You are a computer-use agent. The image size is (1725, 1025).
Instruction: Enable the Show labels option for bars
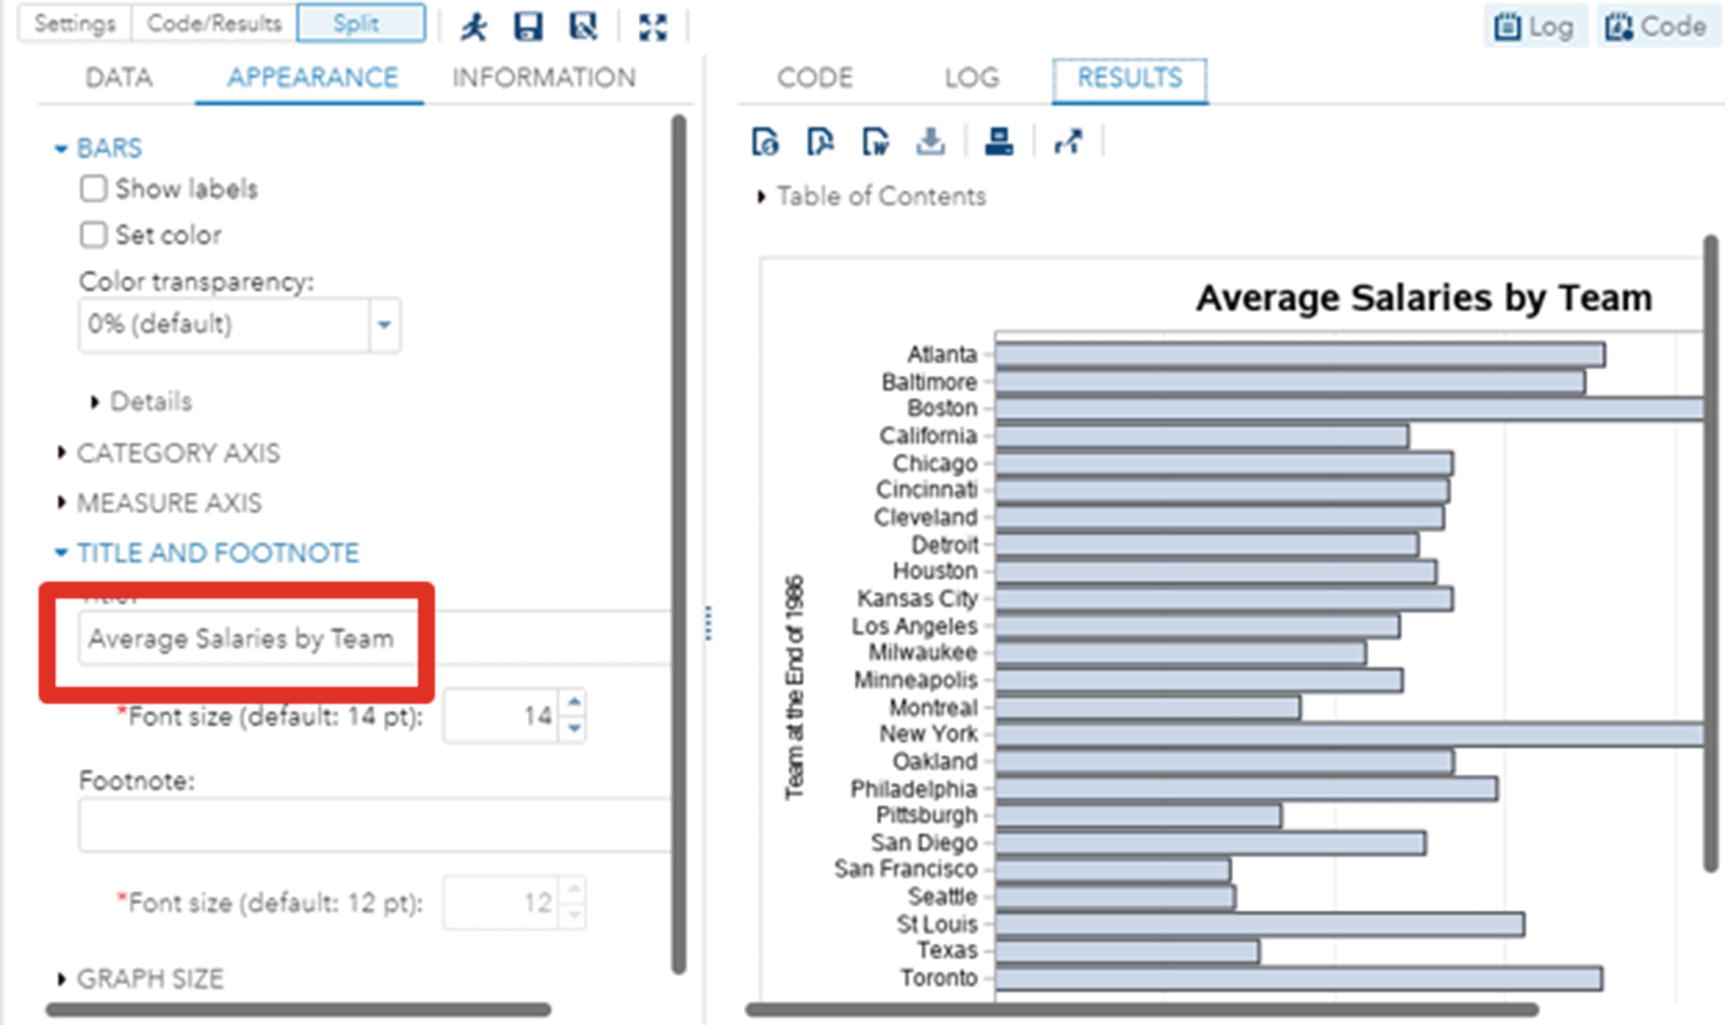click(92, 188)
